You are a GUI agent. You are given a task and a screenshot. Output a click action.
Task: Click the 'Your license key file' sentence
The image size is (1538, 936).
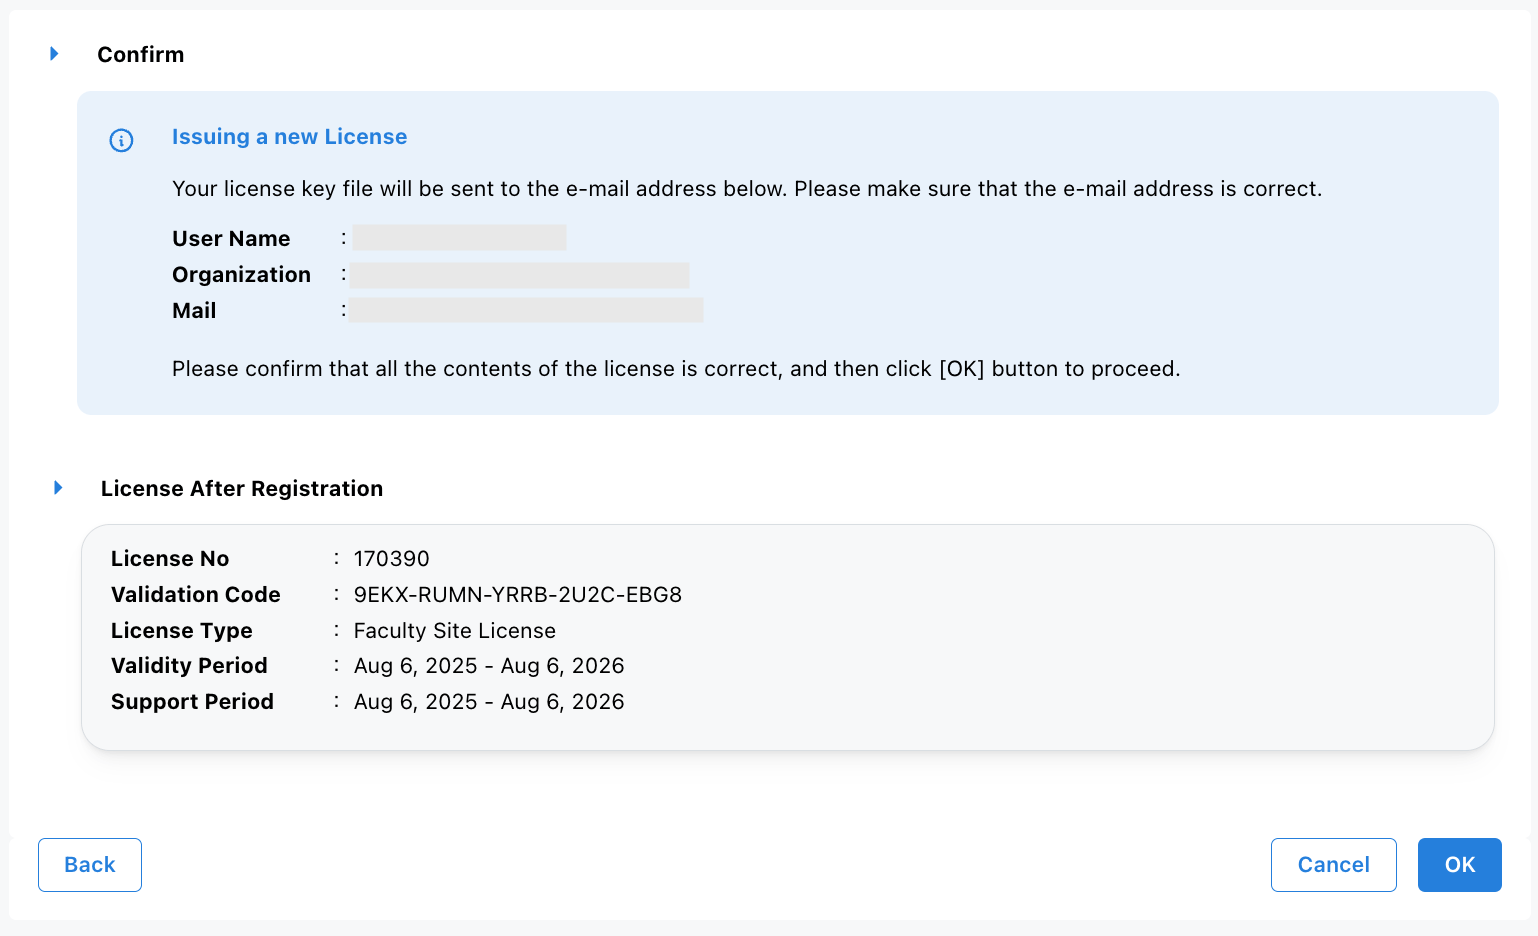[747, 189]
